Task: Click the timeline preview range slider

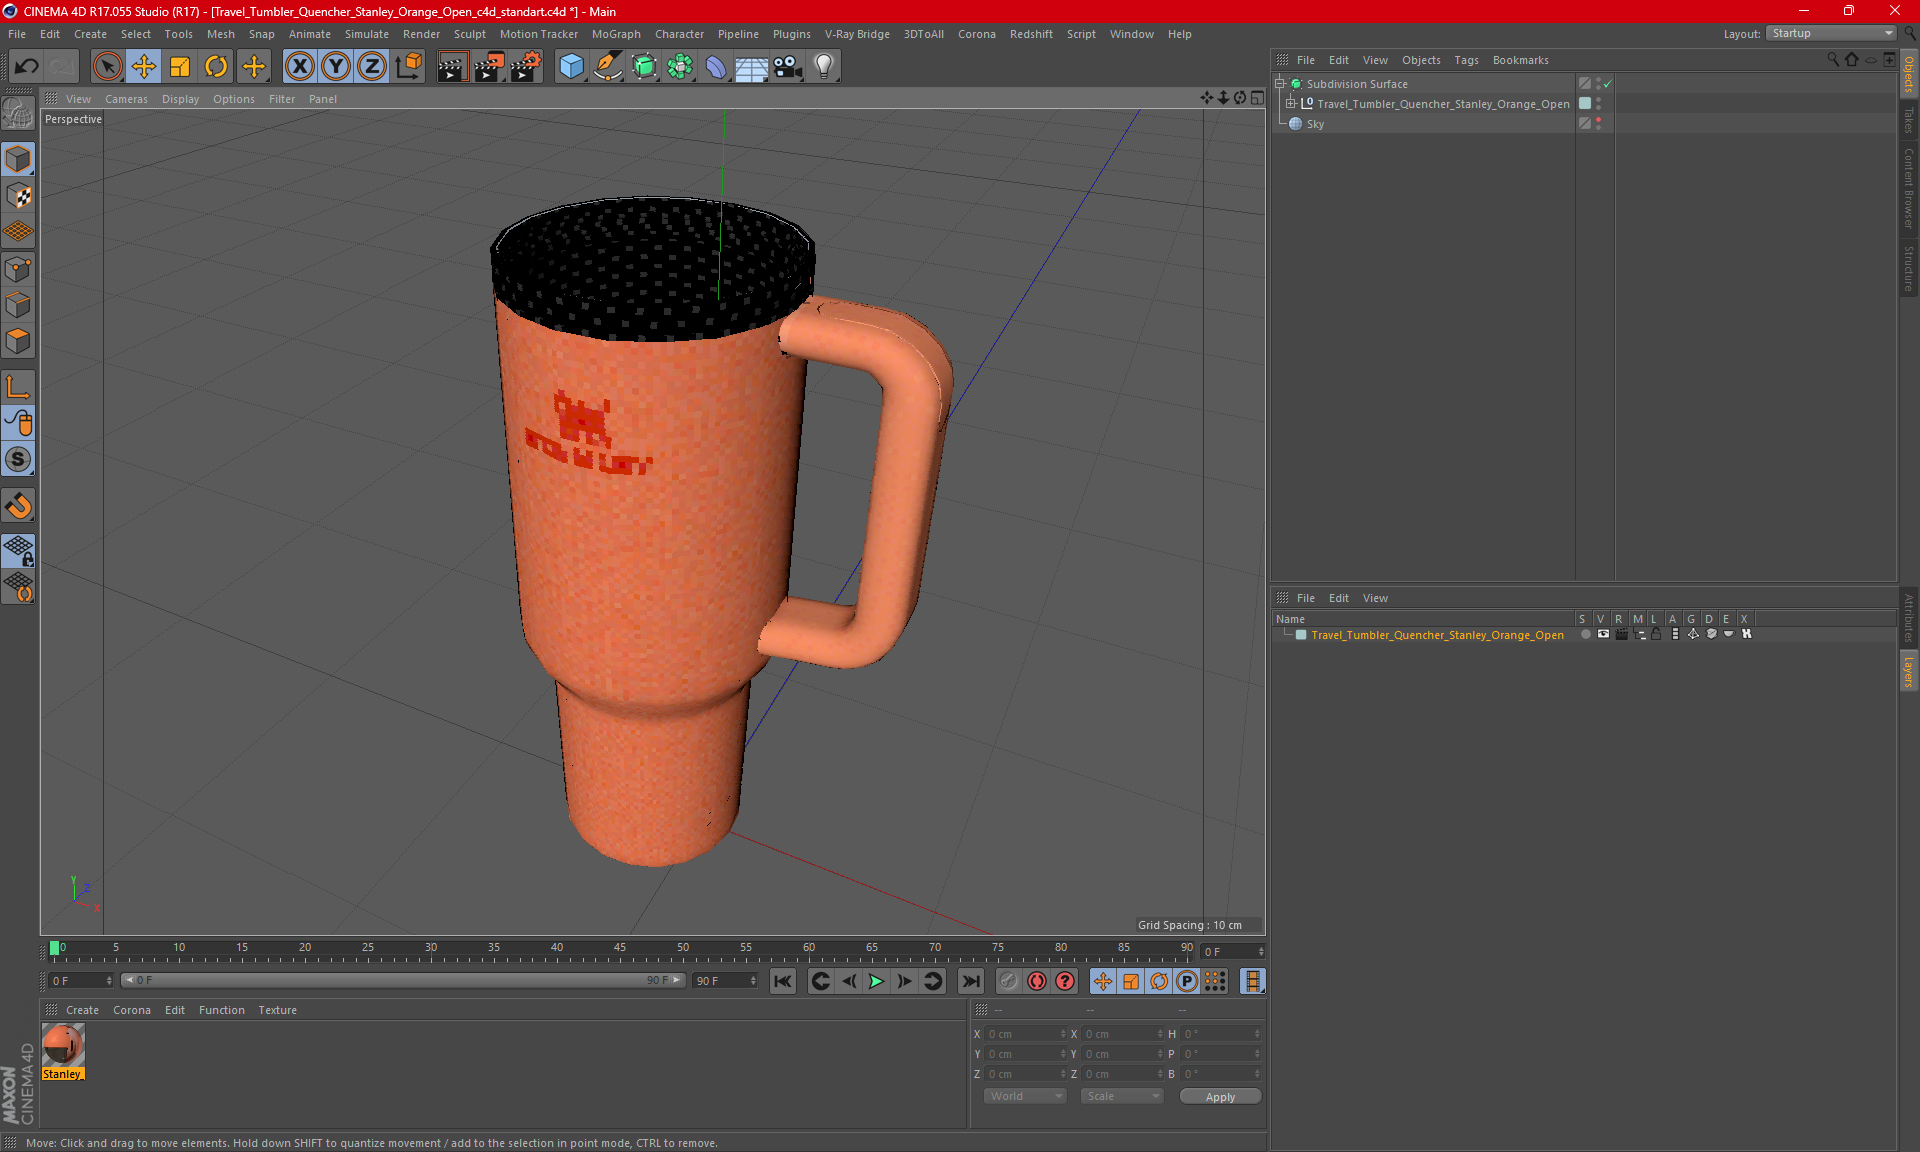Action: coord(403,980)
